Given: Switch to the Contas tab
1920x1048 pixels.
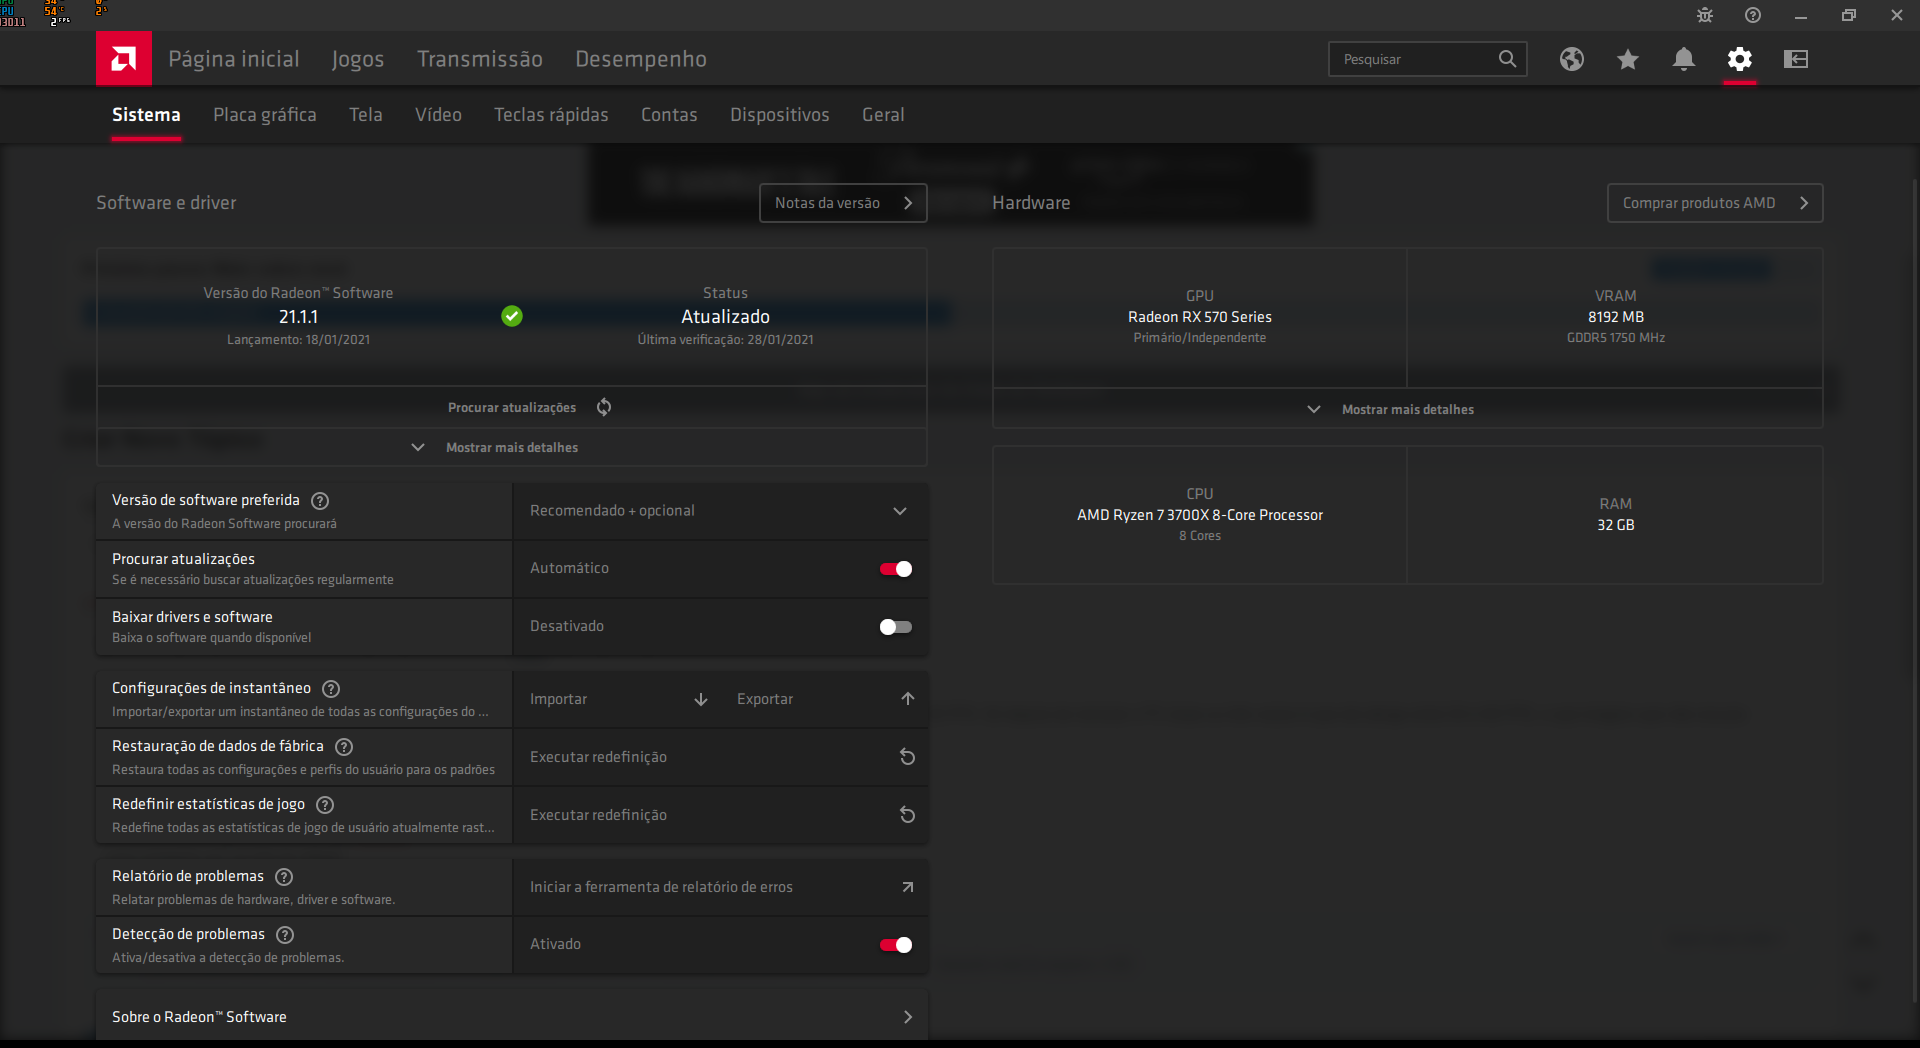Looking at the screenshot, I should (x=669, y=115).
